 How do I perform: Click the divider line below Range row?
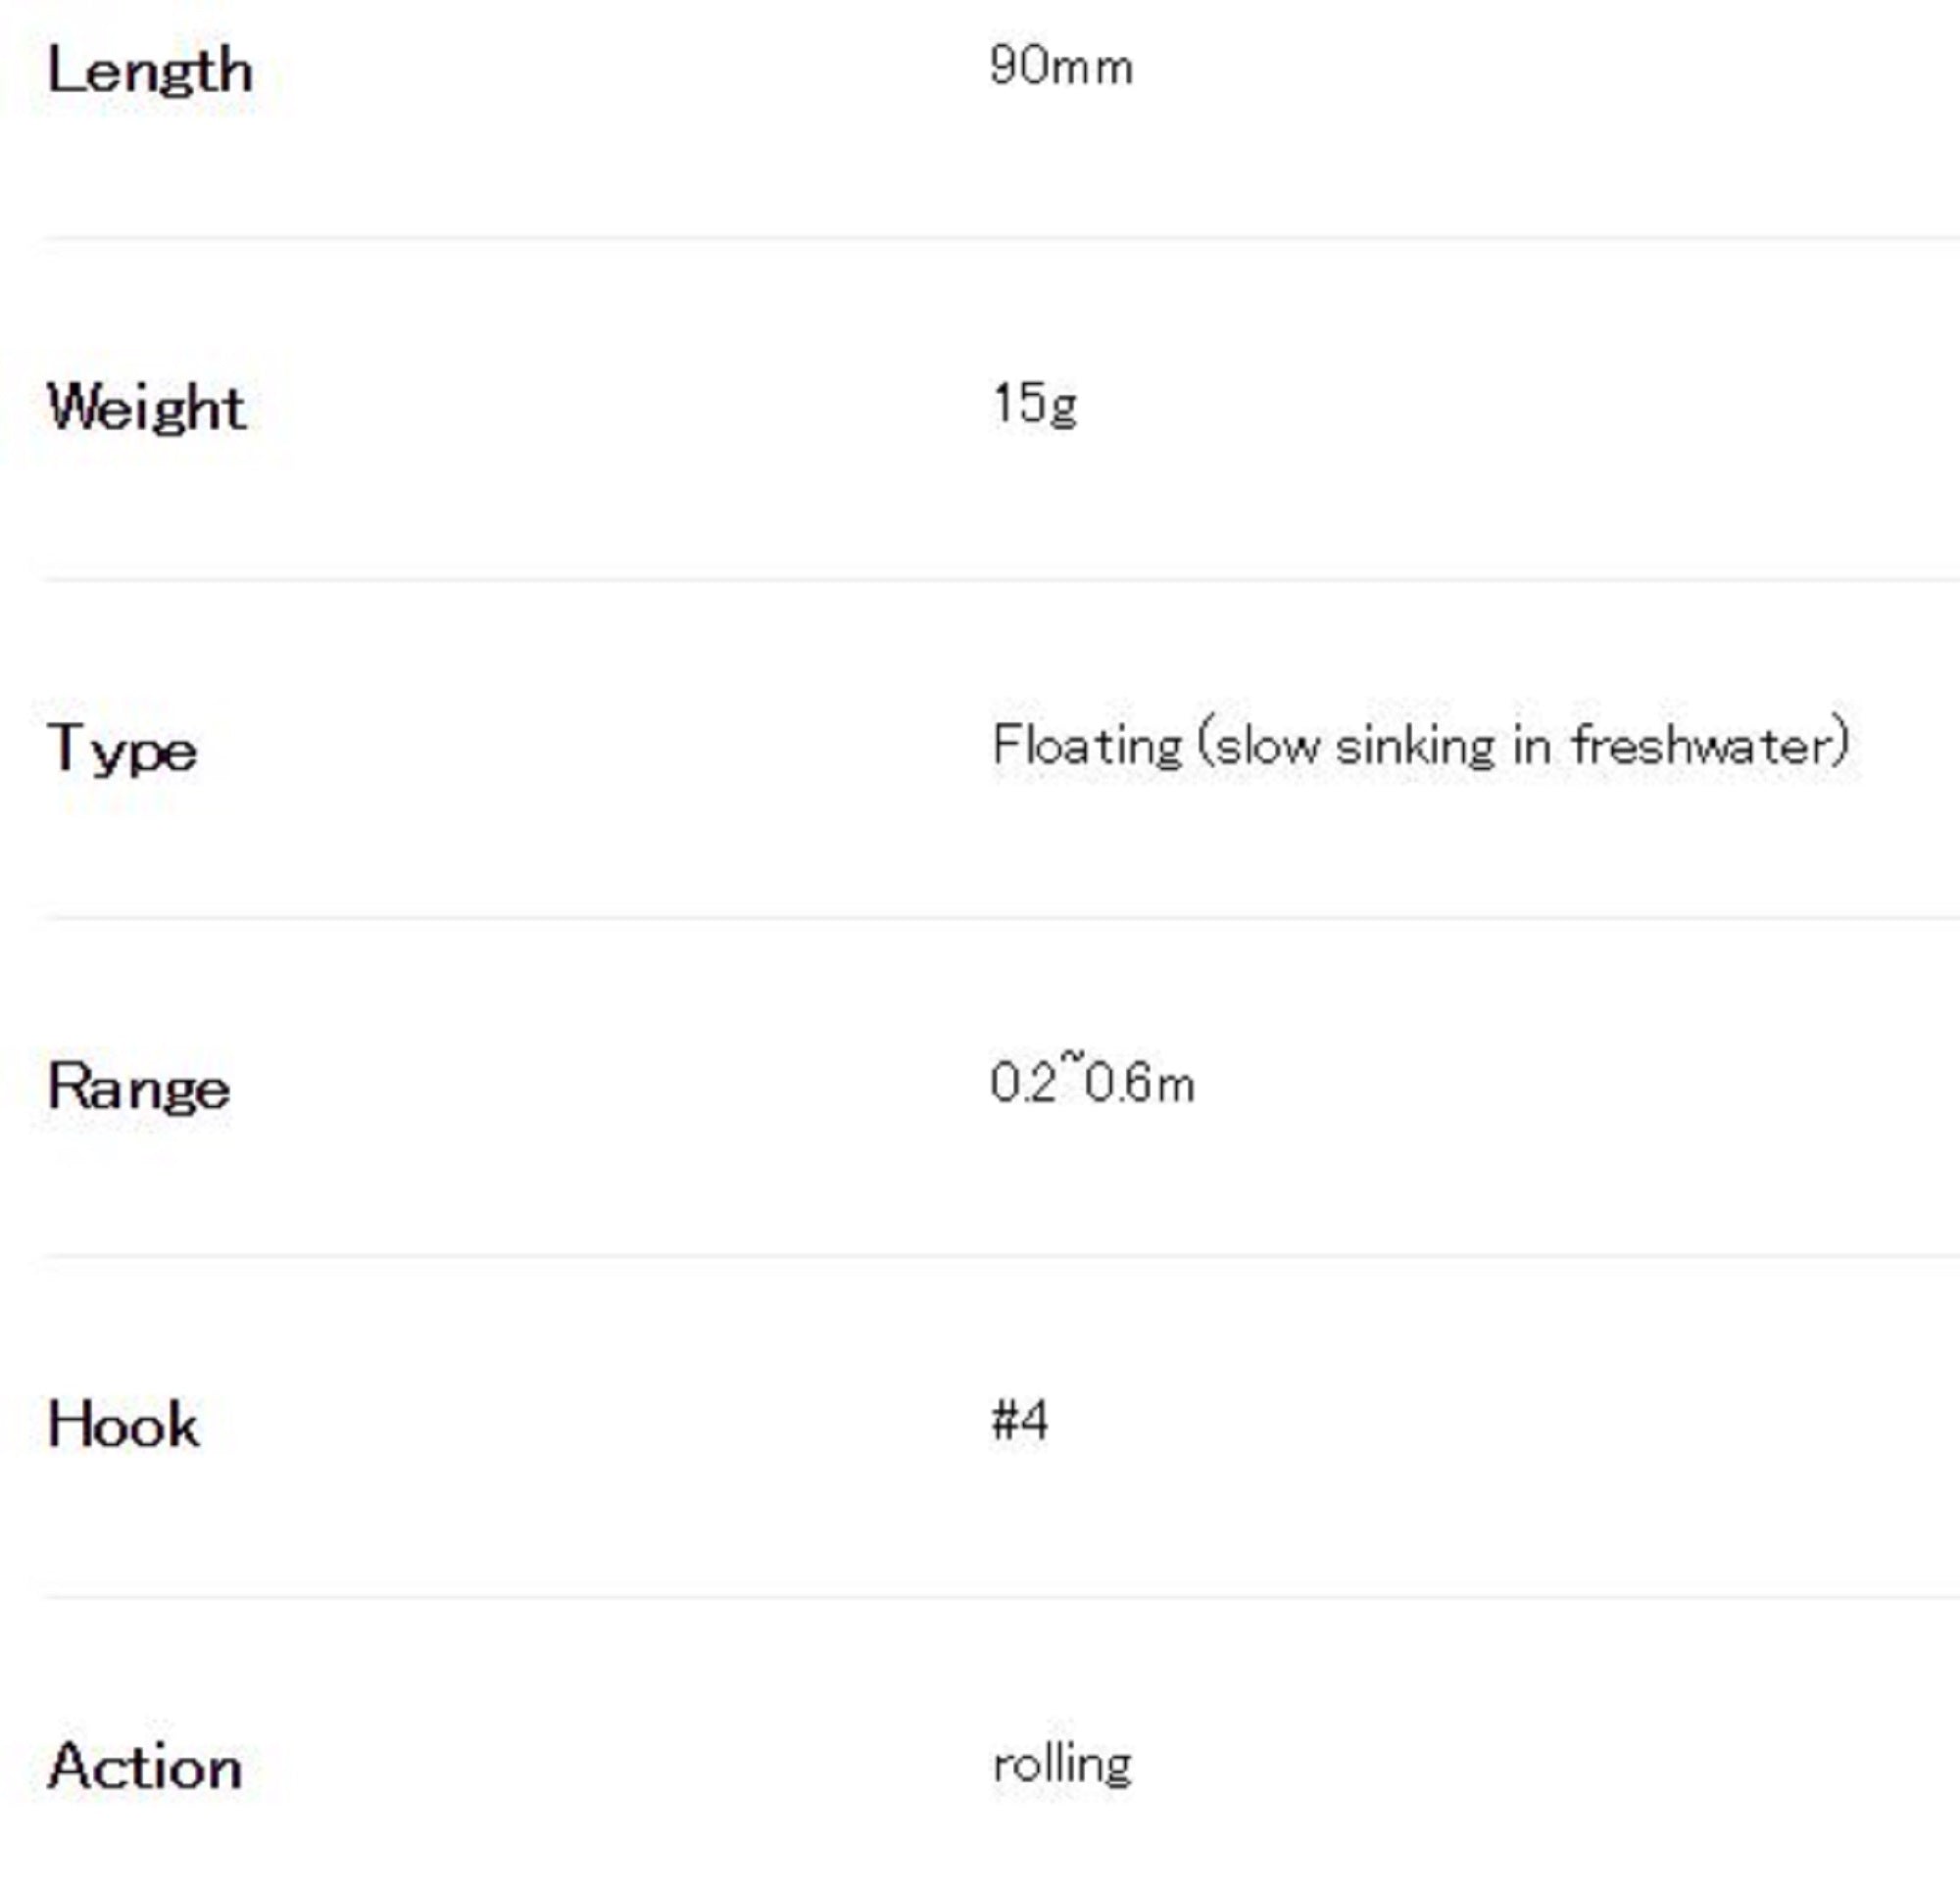click(x=1000, y=1256)
